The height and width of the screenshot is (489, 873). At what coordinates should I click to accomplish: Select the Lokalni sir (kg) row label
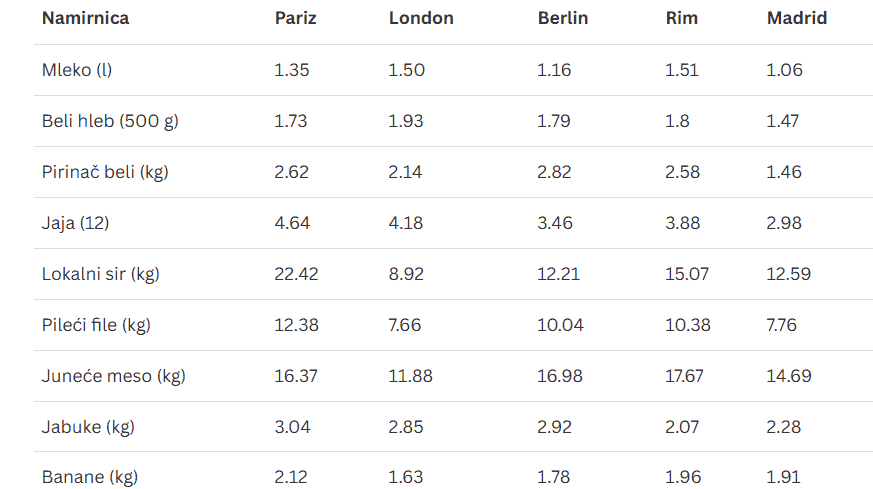point(101,274)
